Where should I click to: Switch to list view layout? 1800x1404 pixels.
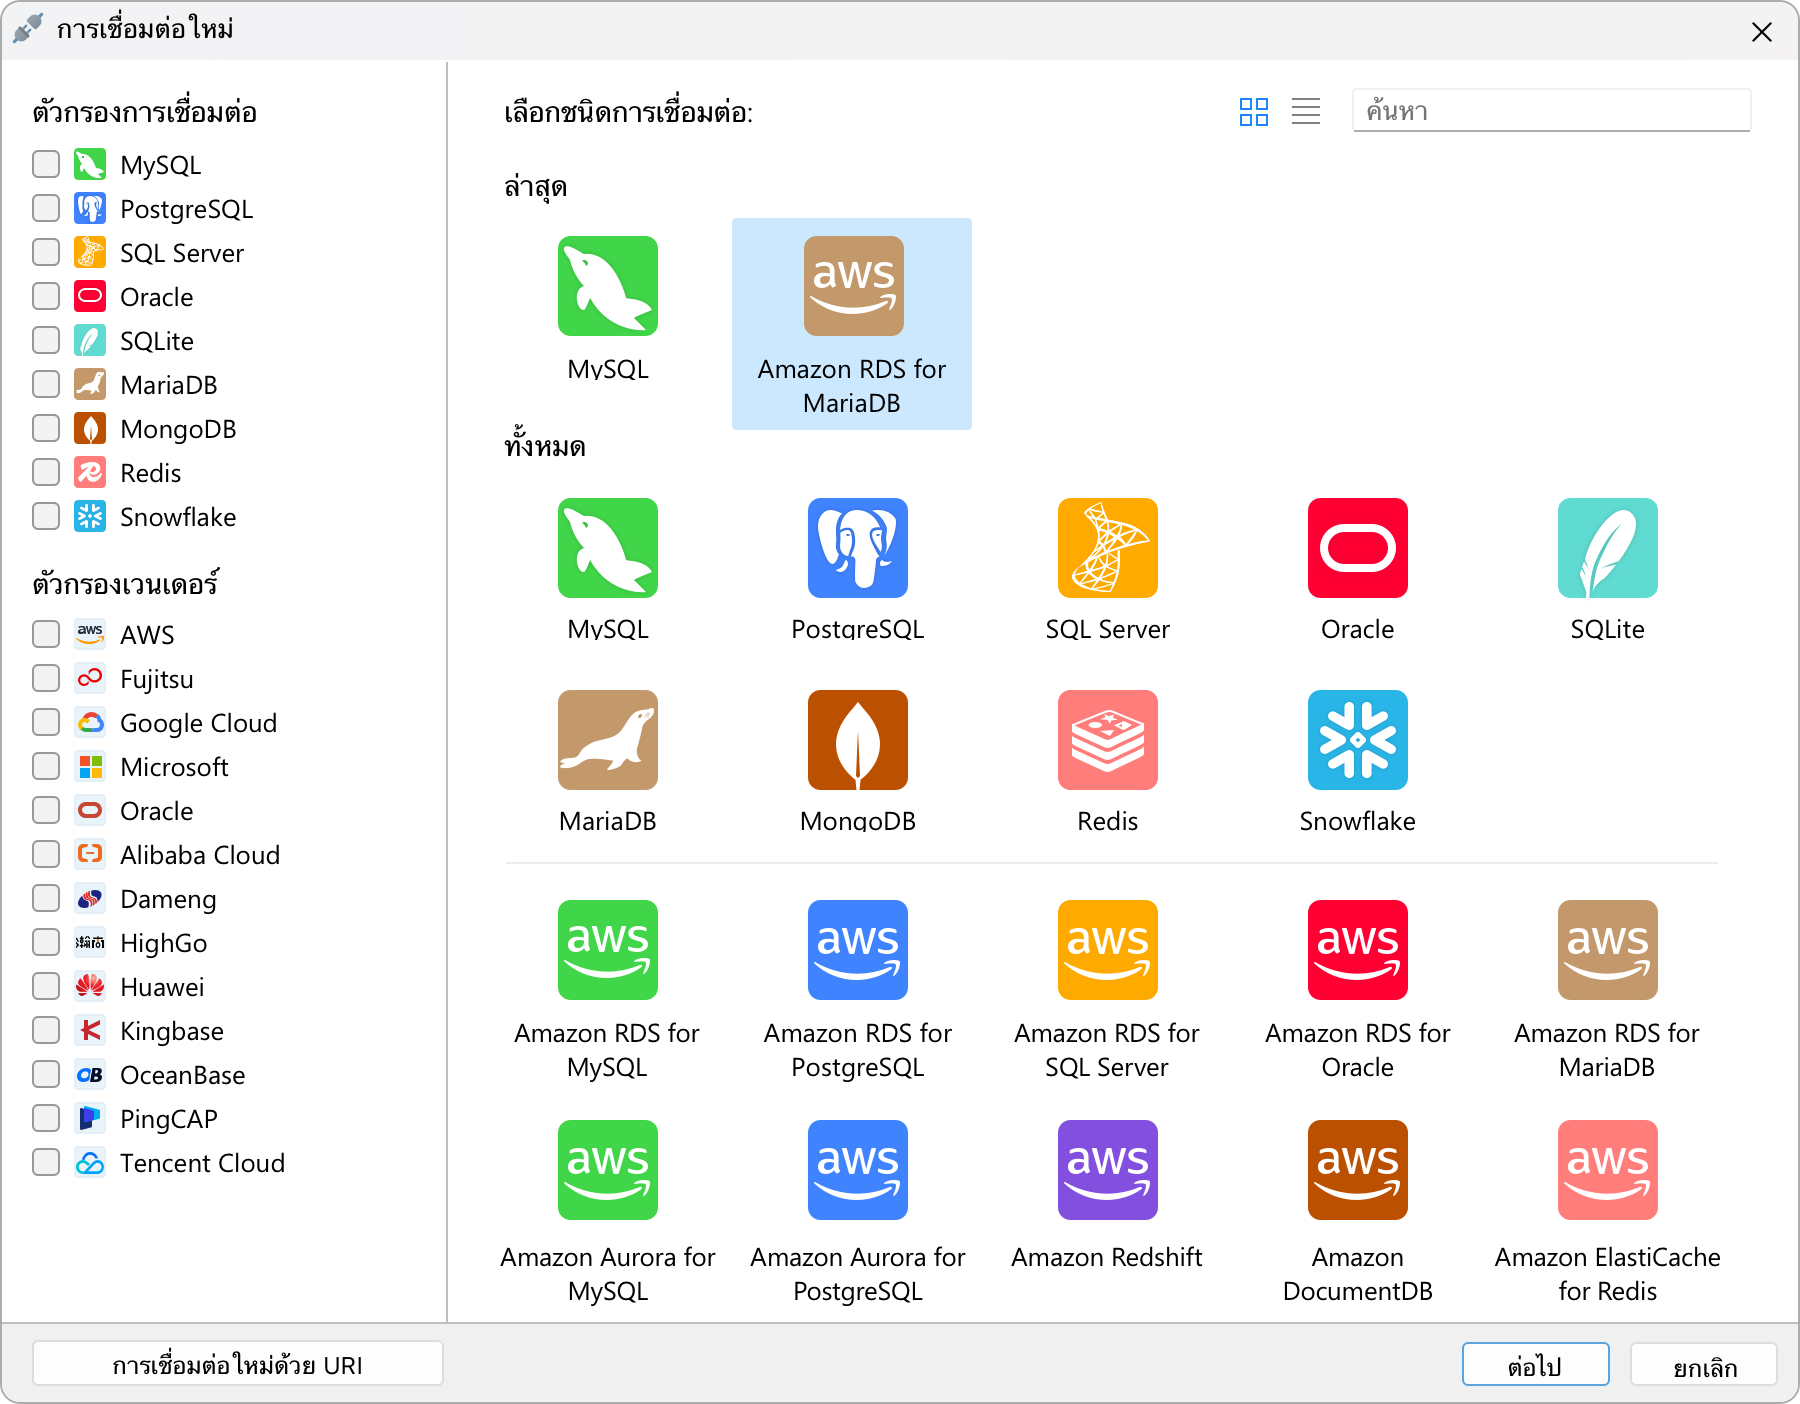(x=1306, y=111)
